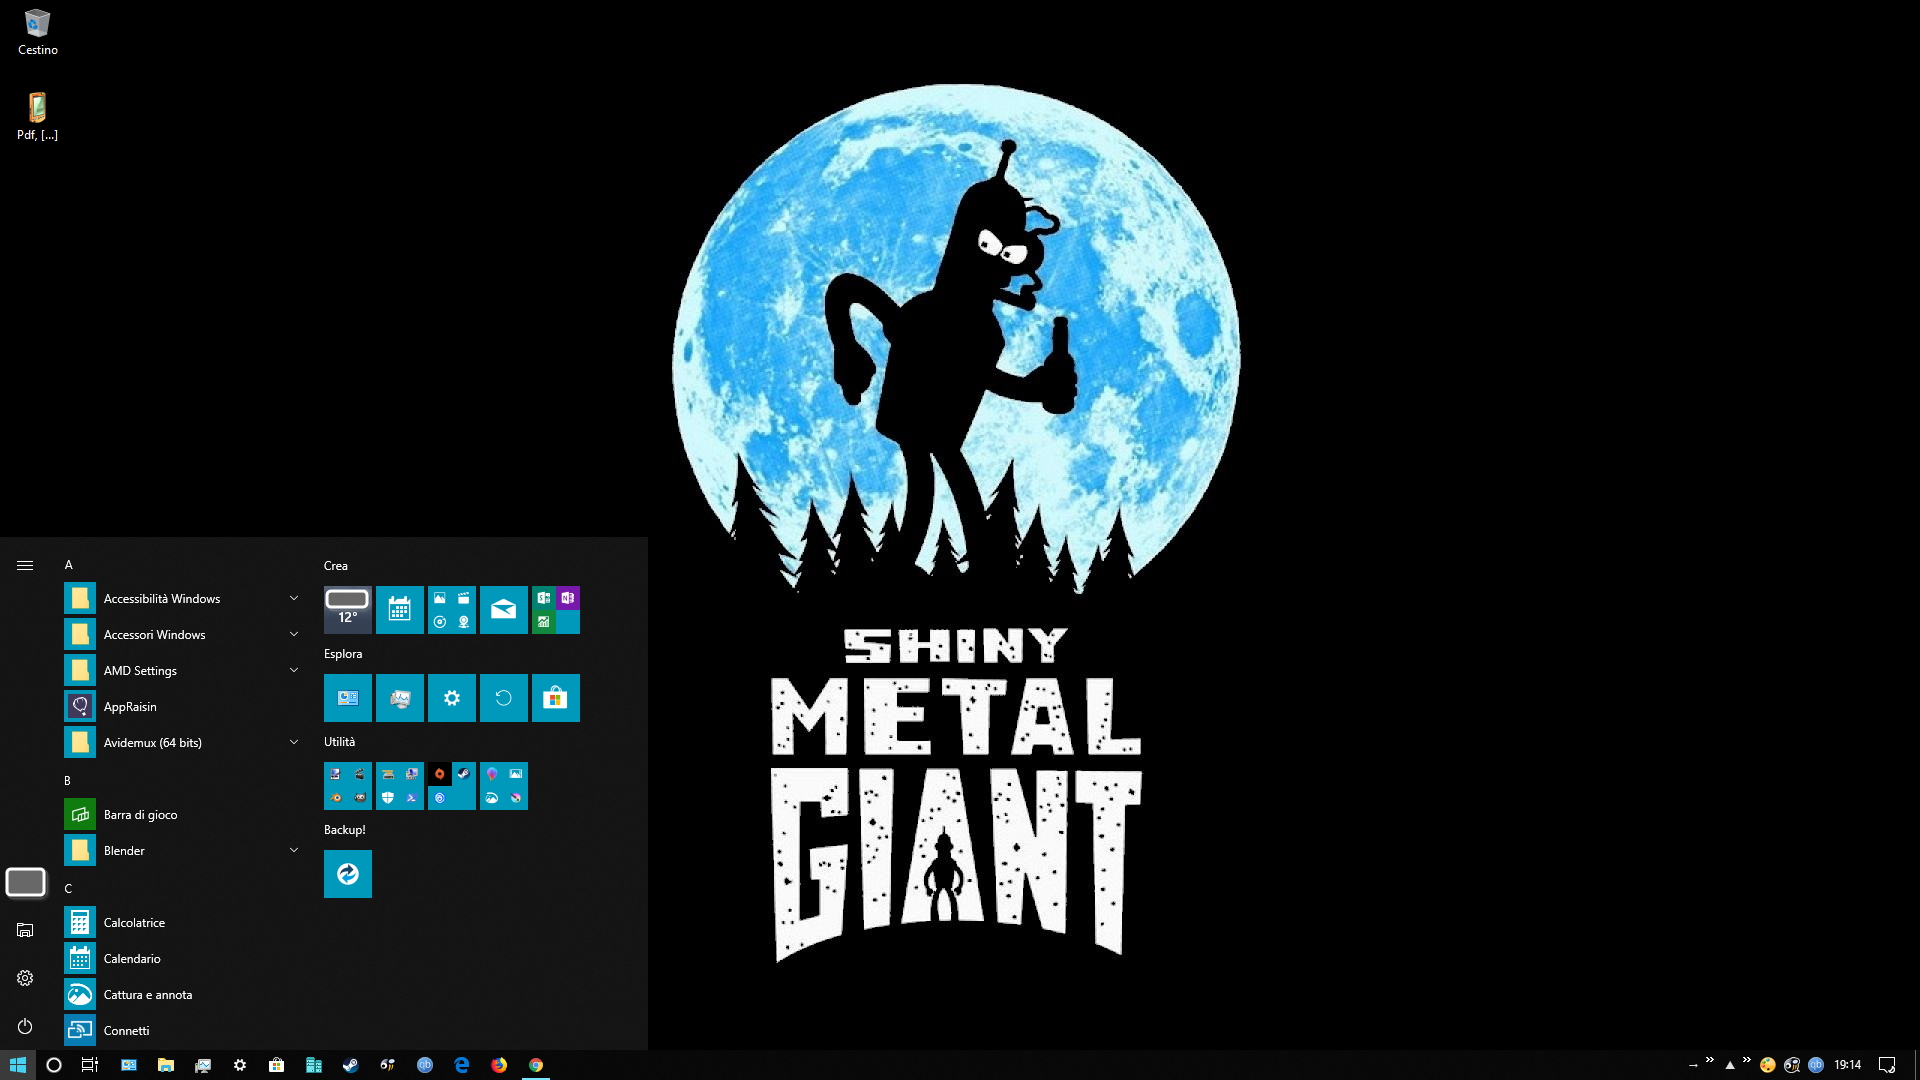Expand the AMD Settings folder
The height and width of the screenshot is (1080, 1920).
(293, 670)
